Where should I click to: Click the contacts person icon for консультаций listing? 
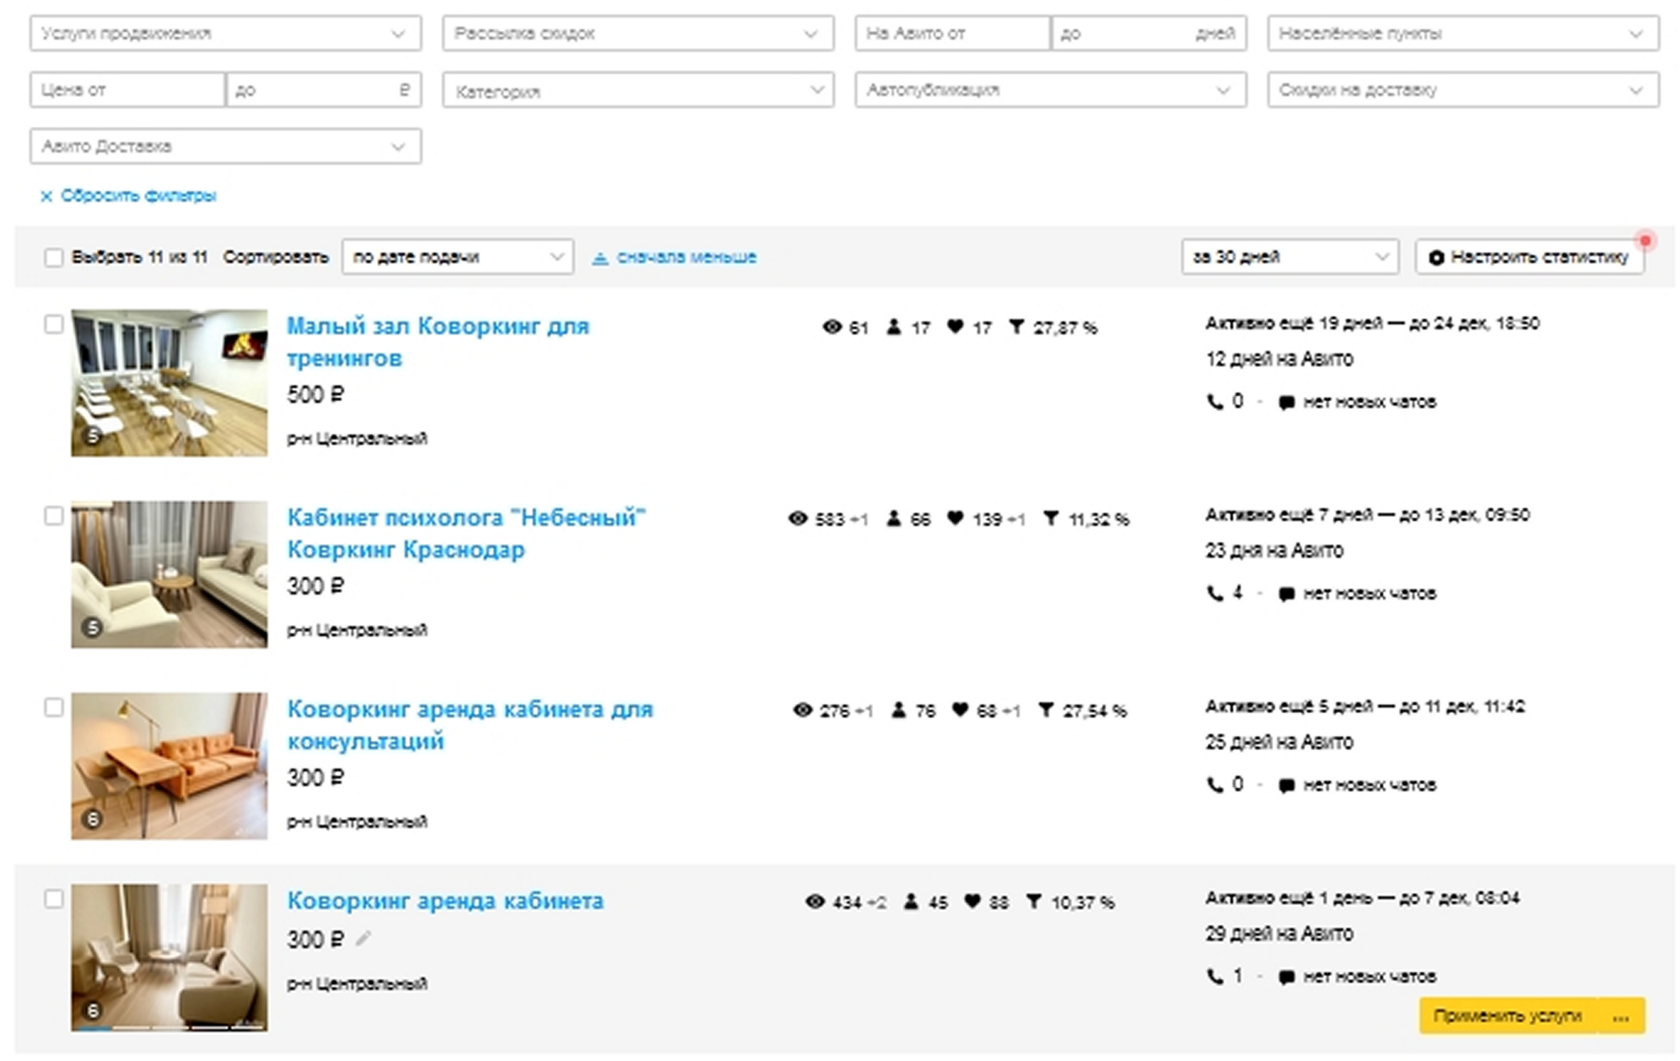pos(899,710)
